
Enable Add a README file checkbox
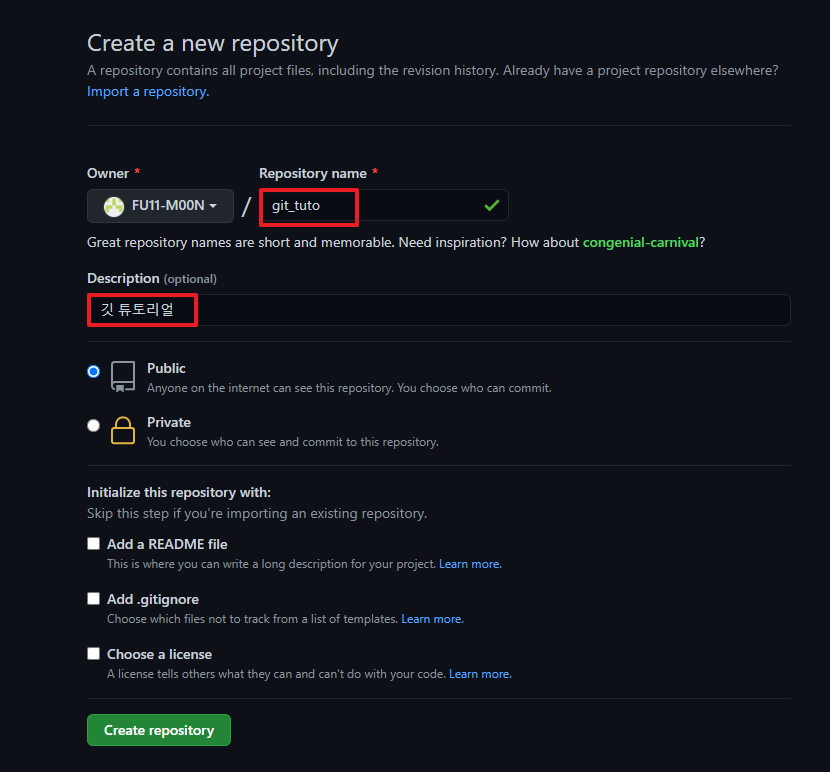[x=94, y=544]
